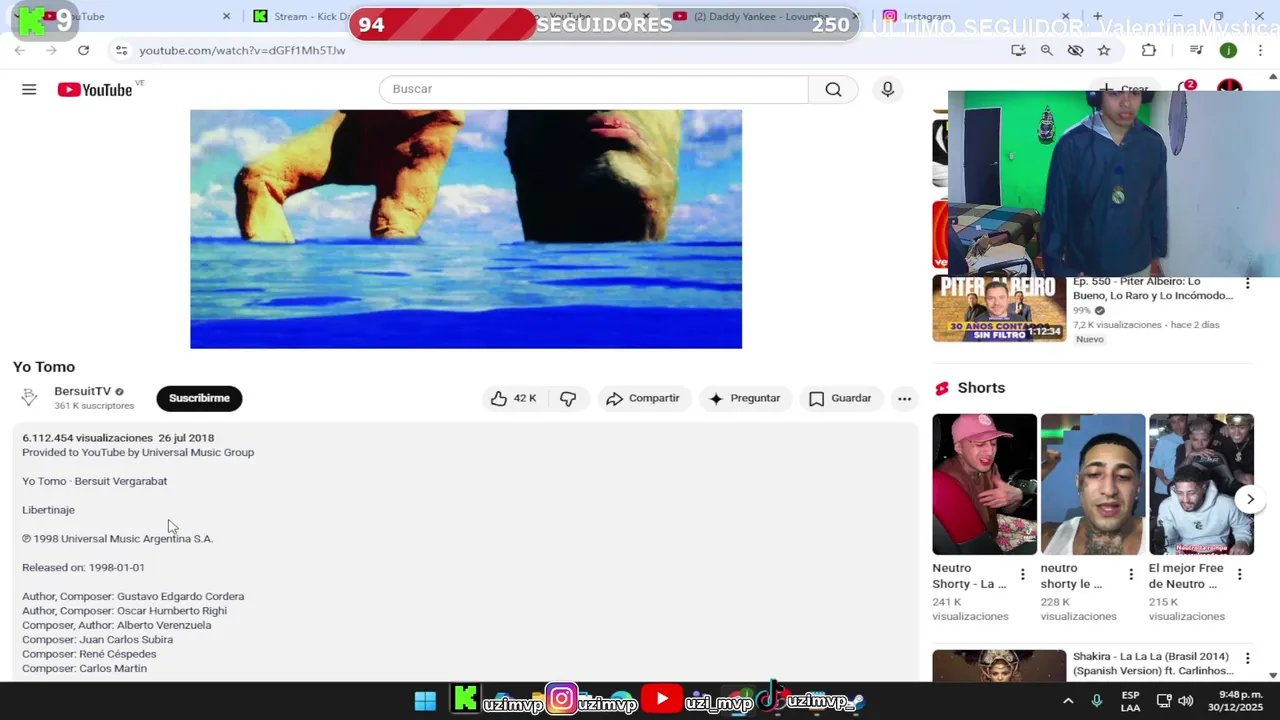The height and width of the screenshot is (720, 1280).
Task: Click the video title Yo Tomo
Action: 44,367
